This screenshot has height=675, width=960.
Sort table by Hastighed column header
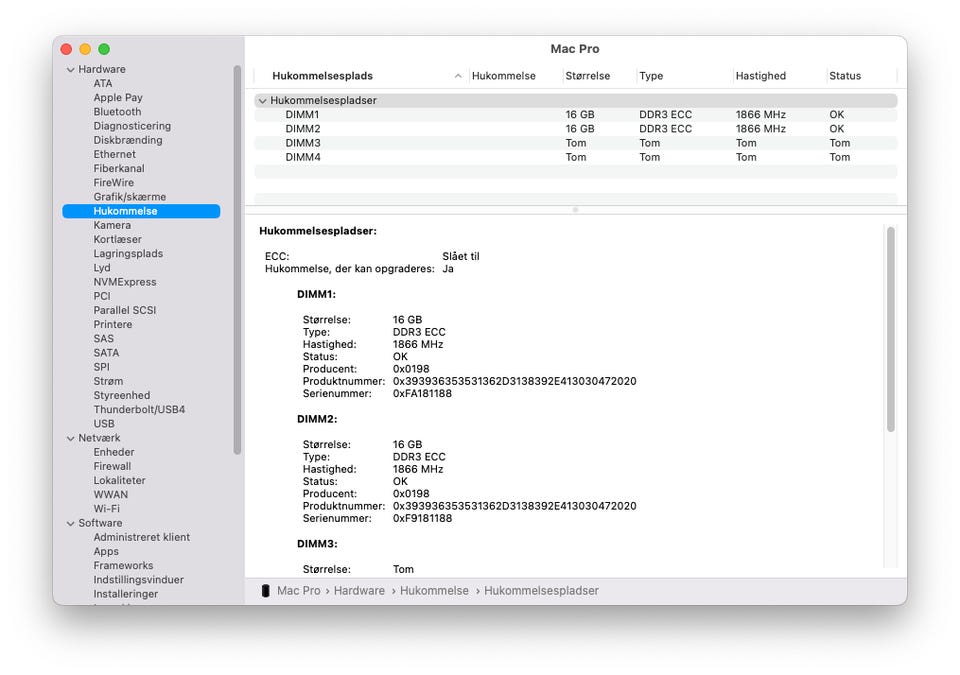(760, 76)
